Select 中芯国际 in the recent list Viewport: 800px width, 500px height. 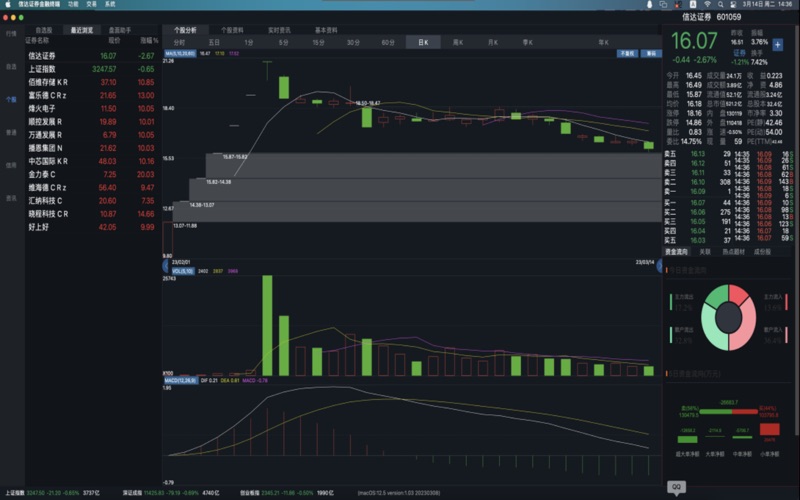coord(93,161)
